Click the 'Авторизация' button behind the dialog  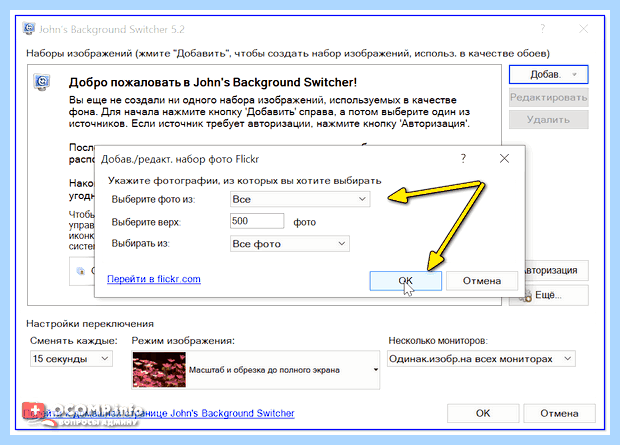(x=557, y=271)
